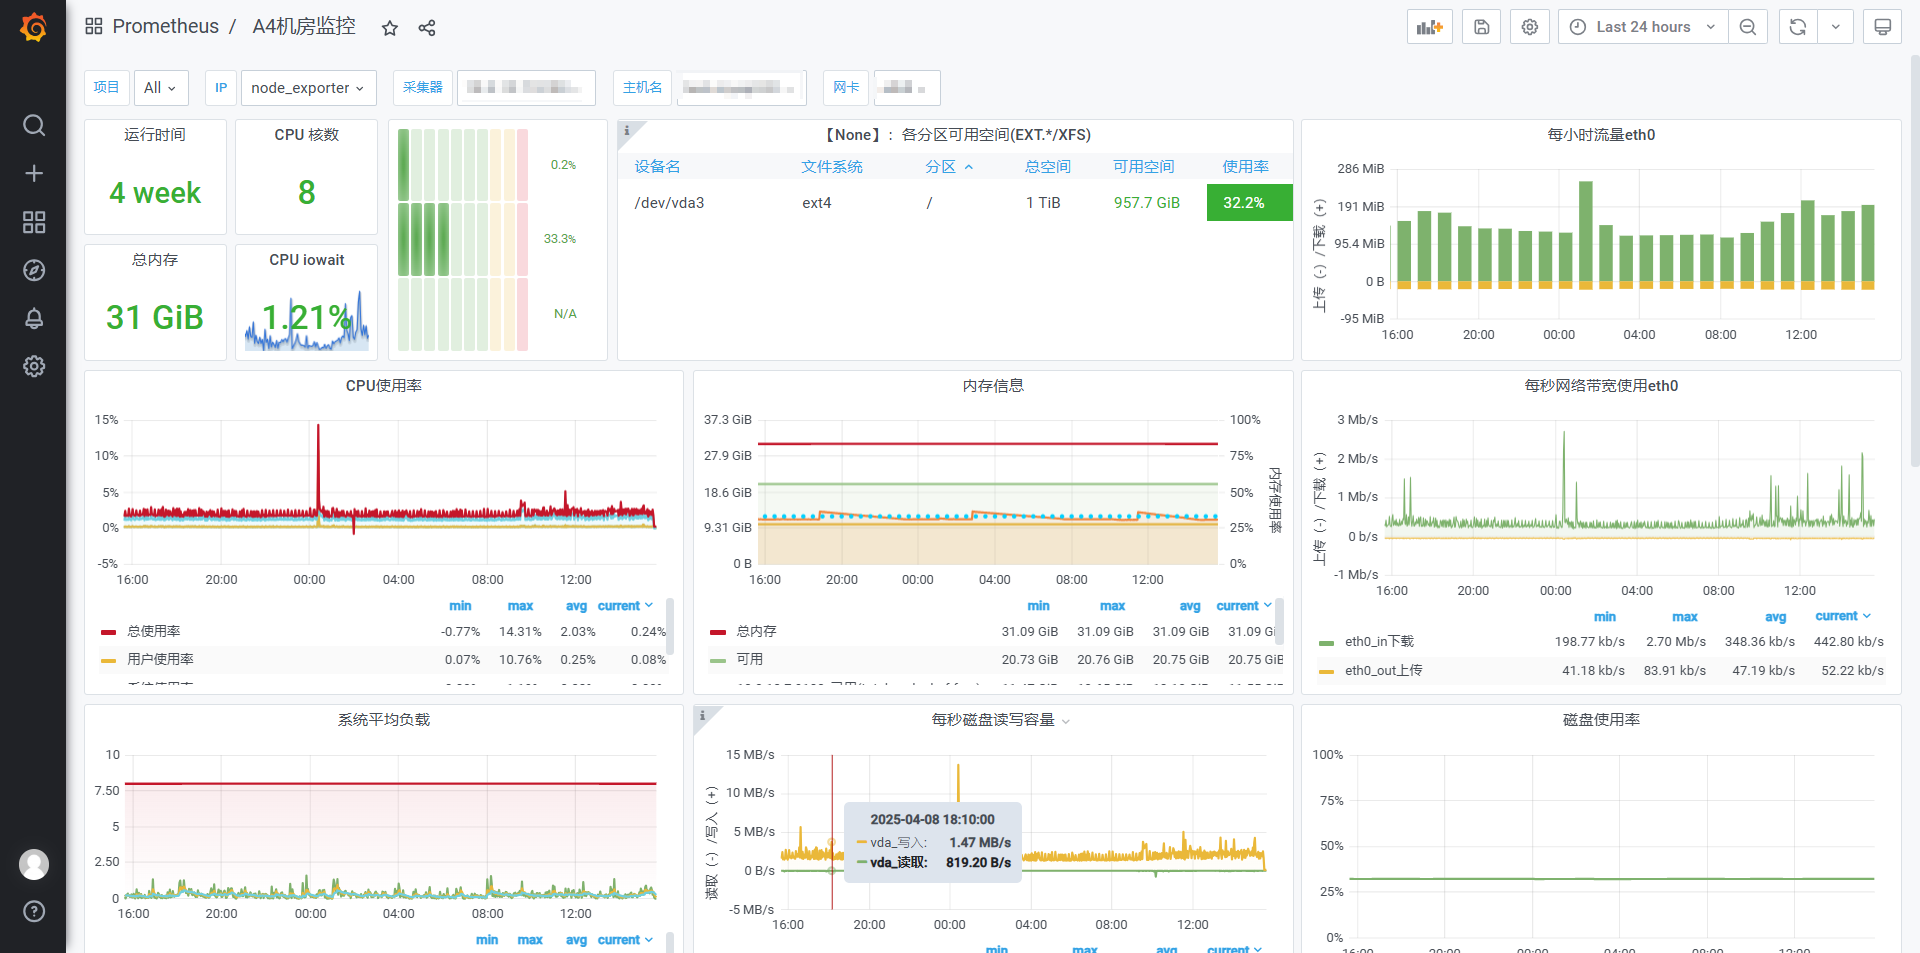
Task: Star this dashboard as favorite
Action: [390, 28]
